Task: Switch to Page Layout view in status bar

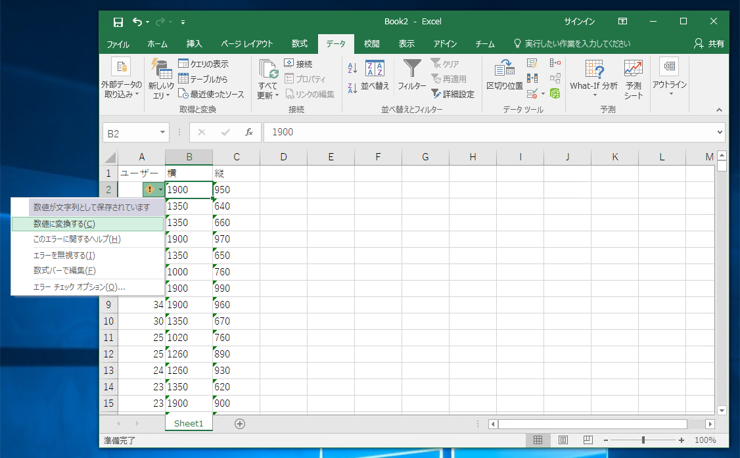Action: [563, 440]
